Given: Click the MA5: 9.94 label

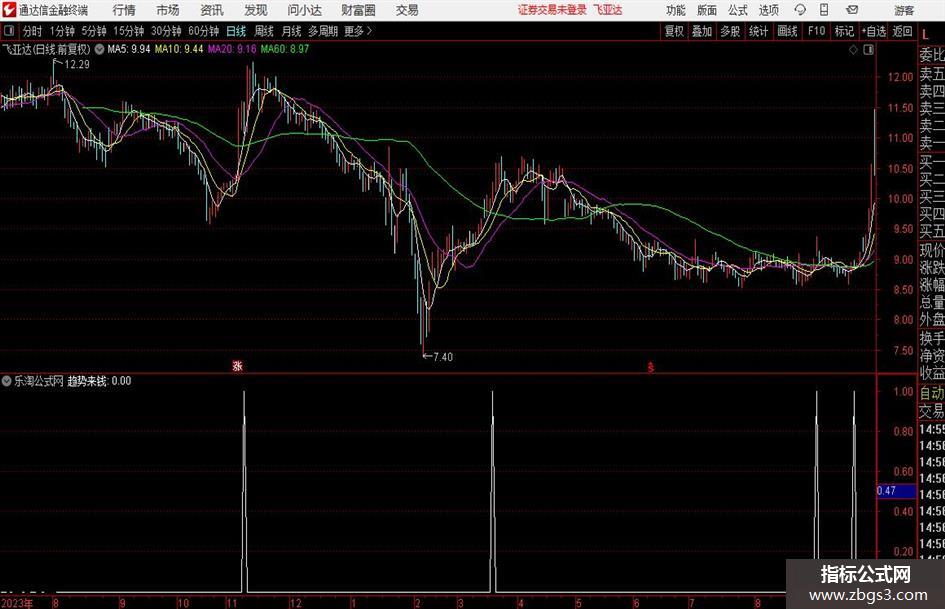Looking at the screenshot, I should tap(128, 49).
